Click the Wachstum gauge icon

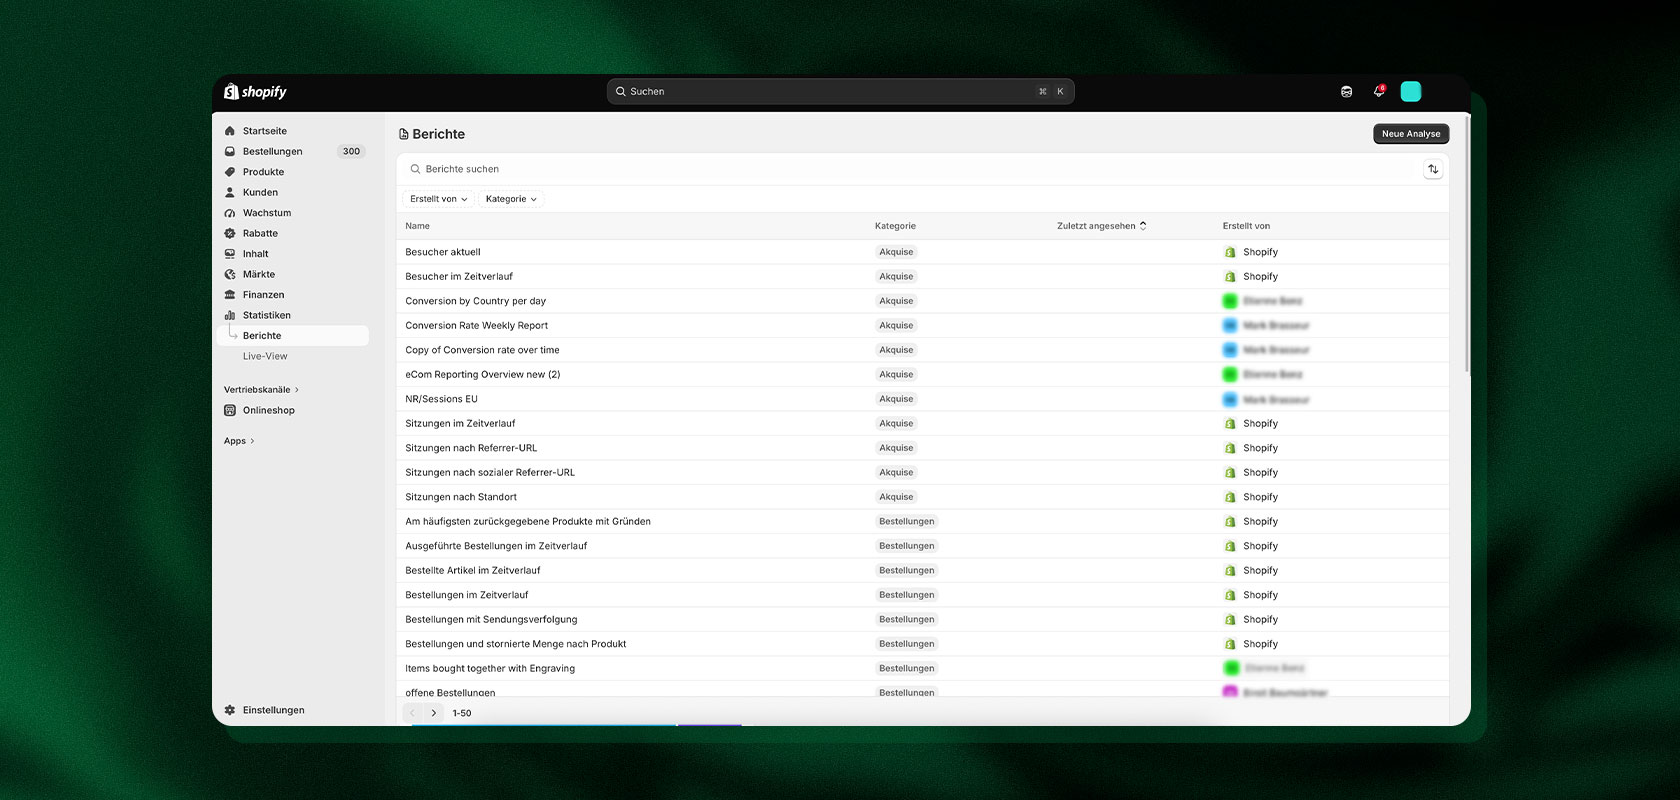[x=230, y=213]
